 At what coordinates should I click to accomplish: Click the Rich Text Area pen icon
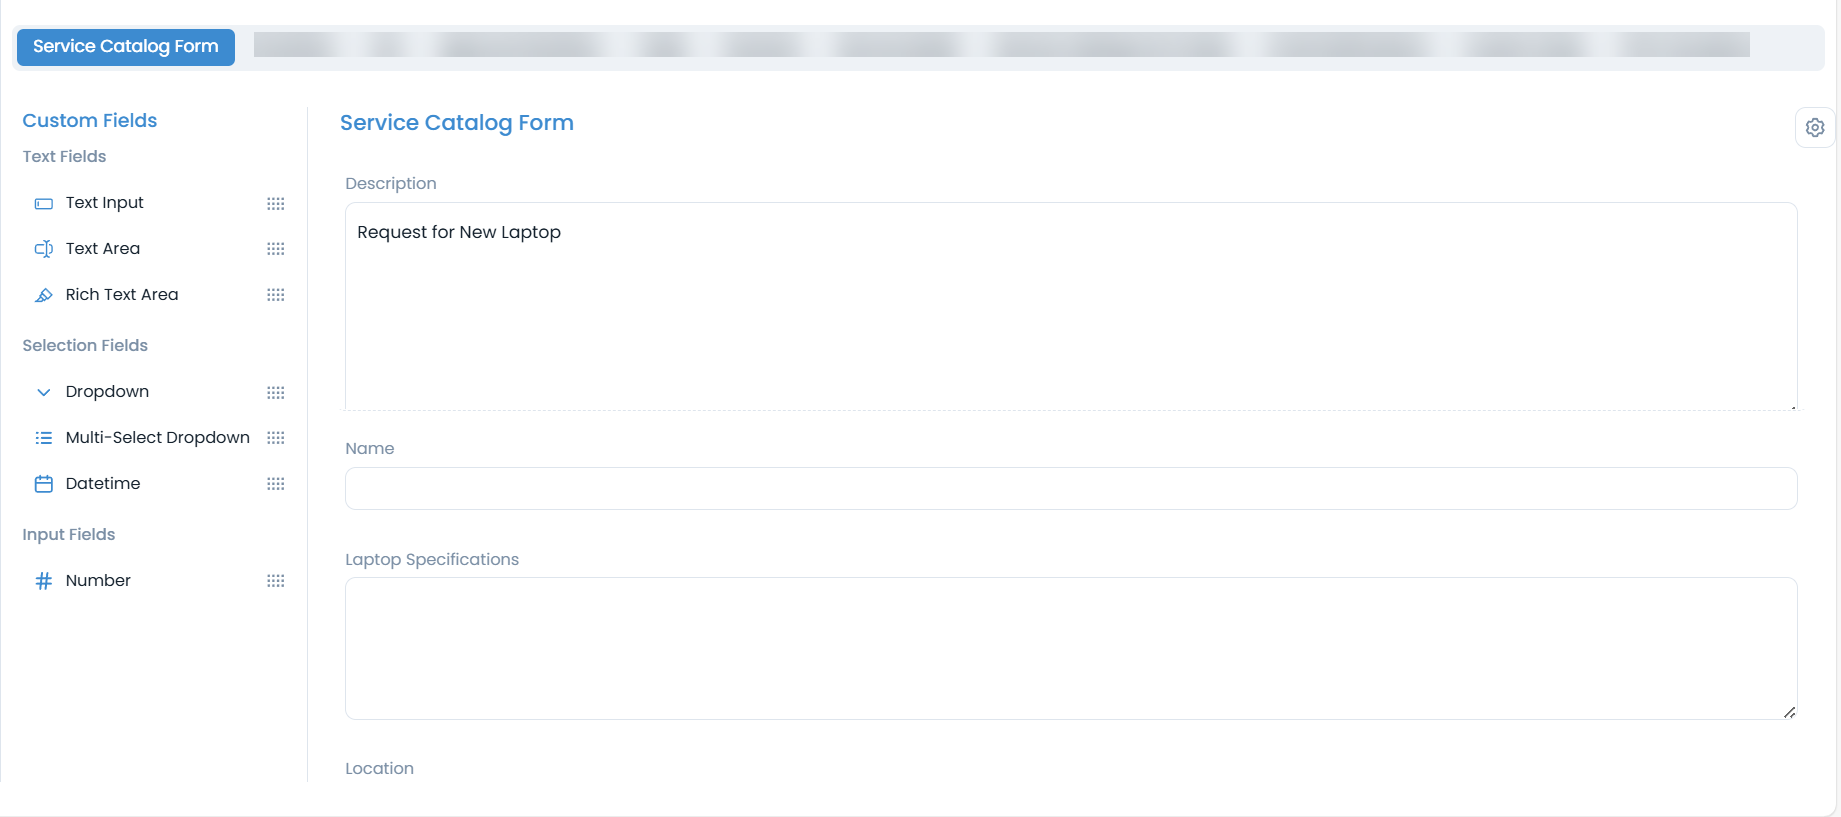click(43, 295)
